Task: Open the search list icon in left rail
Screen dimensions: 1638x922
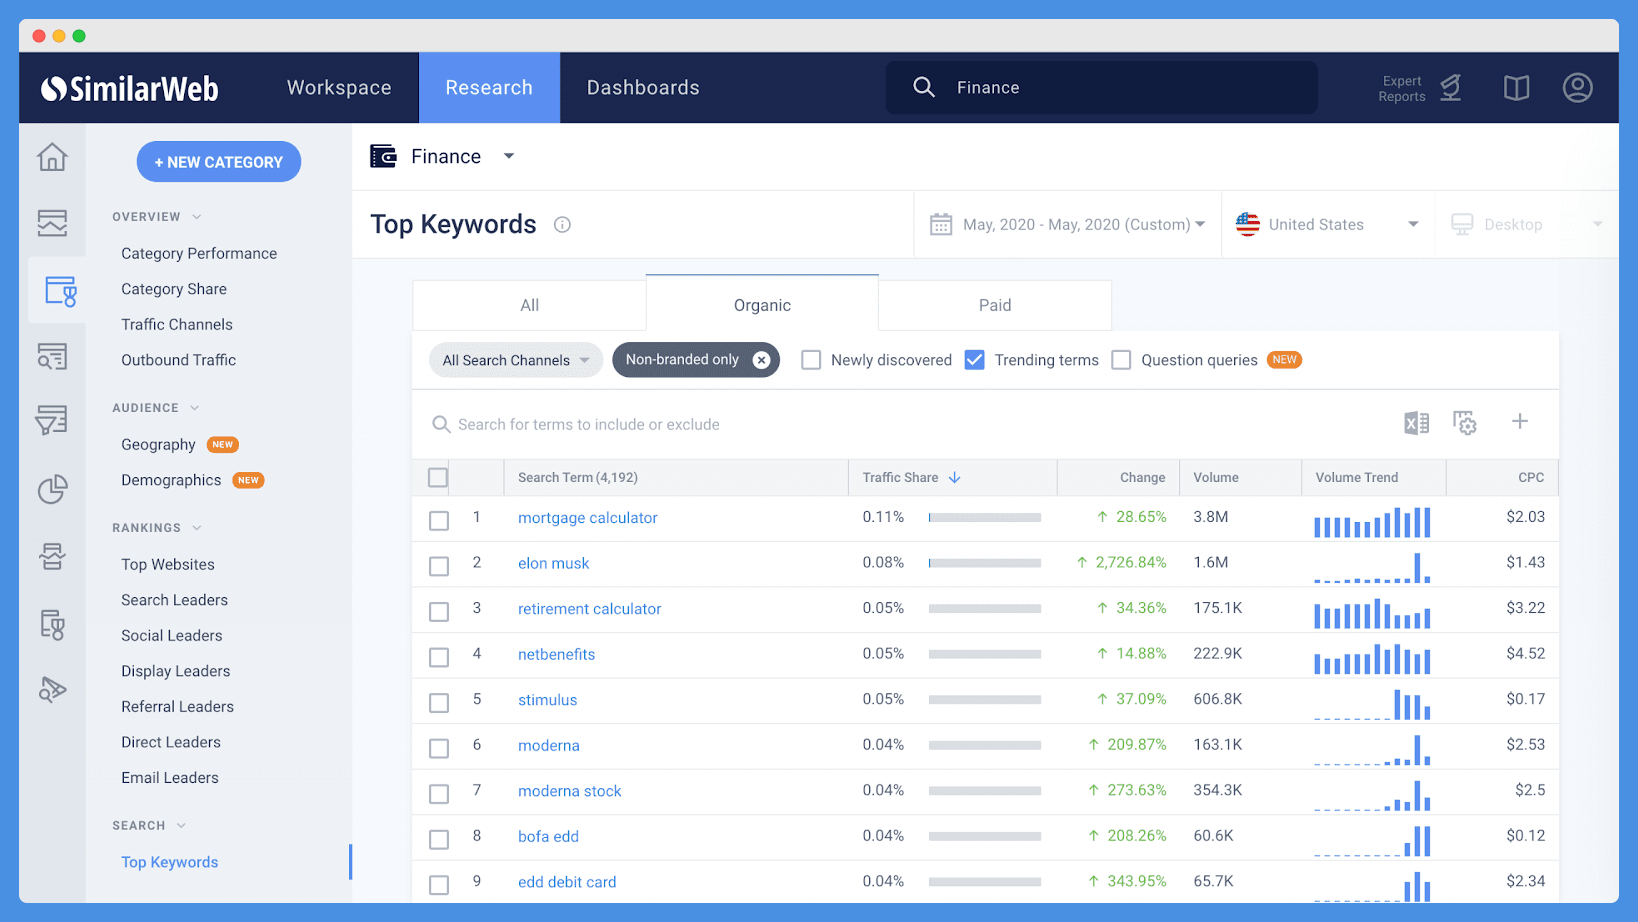Action: [52, 356]
